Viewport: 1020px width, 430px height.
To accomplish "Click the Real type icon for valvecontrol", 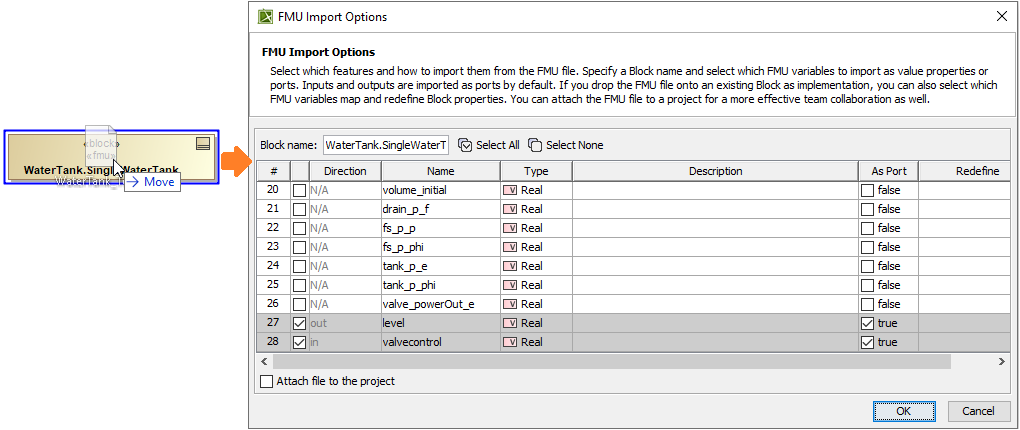I will tap(509, 342).
